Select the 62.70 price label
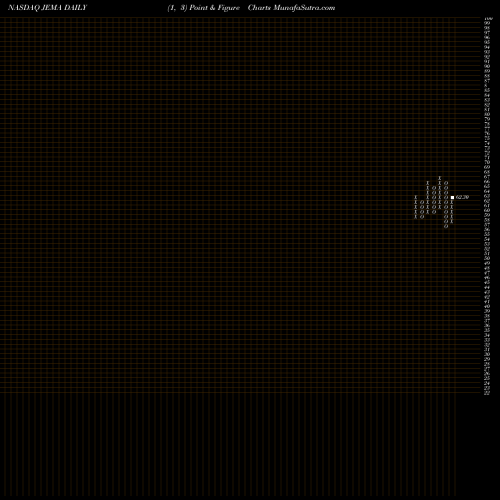Image resolution: width=500 pixels, height=500 pixels. point(462,197)
